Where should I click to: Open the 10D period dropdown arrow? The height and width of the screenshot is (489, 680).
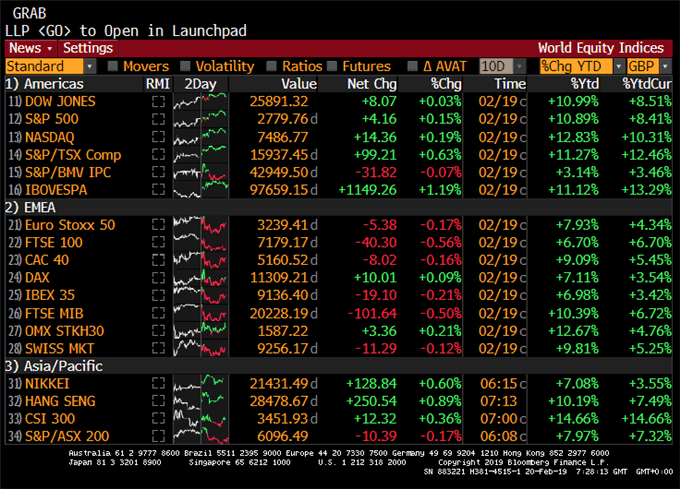tap(520, 66)
